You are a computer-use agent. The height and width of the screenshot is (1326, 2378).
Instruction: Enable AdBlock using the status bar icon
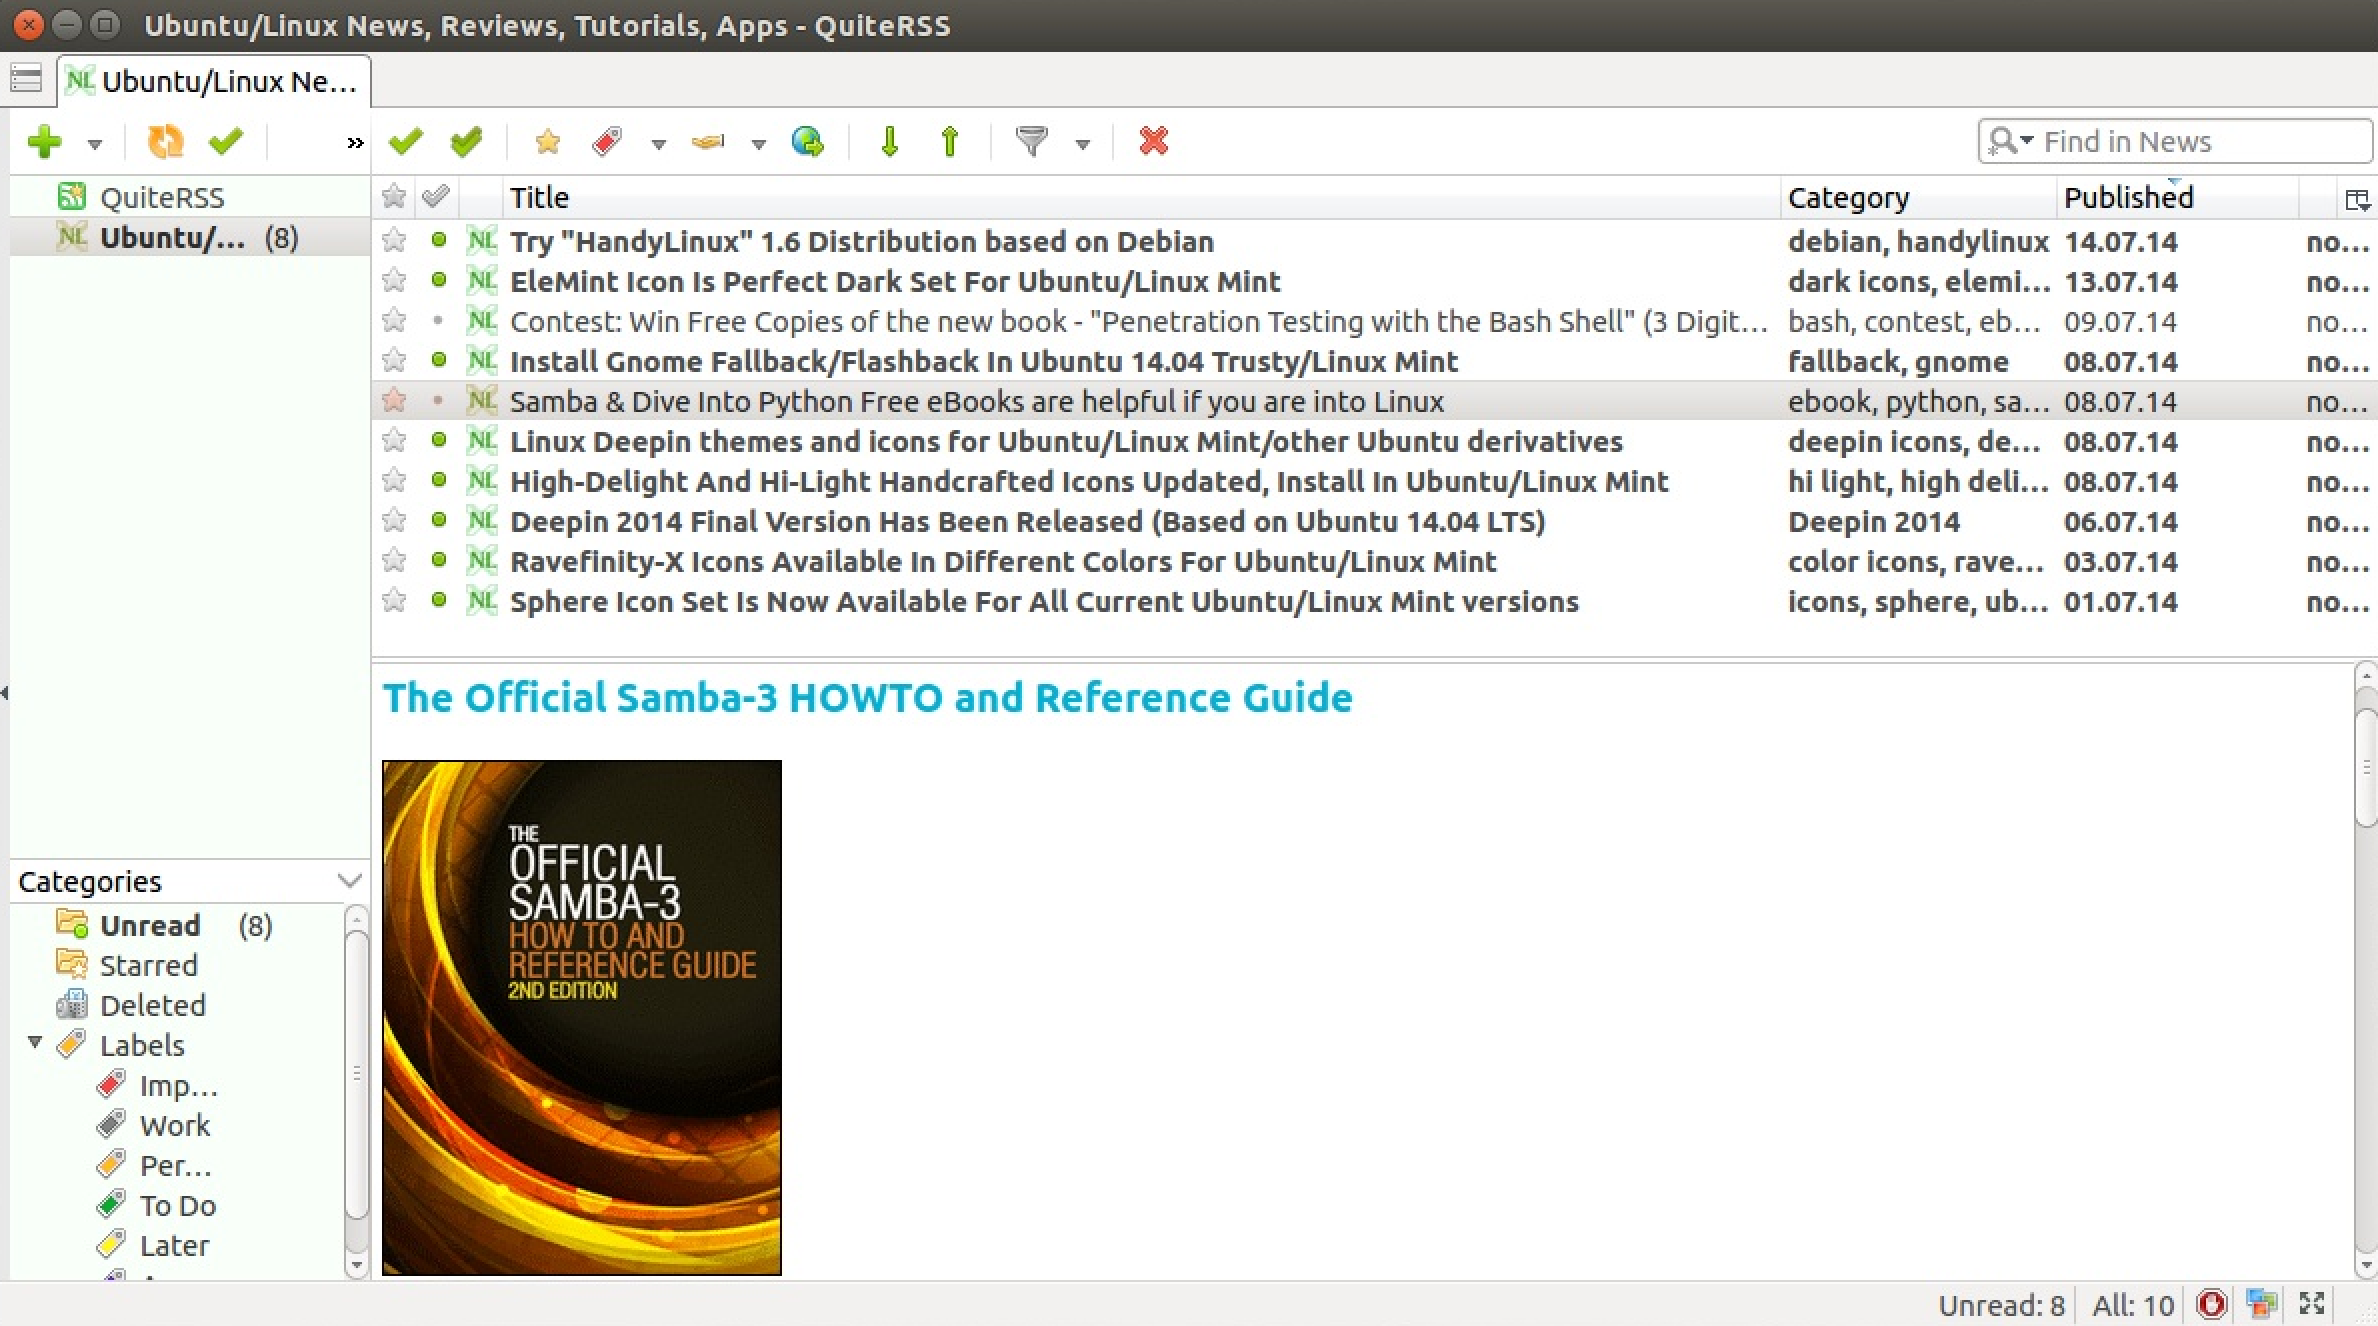pyautogui.click(x=2212, y=1304)
